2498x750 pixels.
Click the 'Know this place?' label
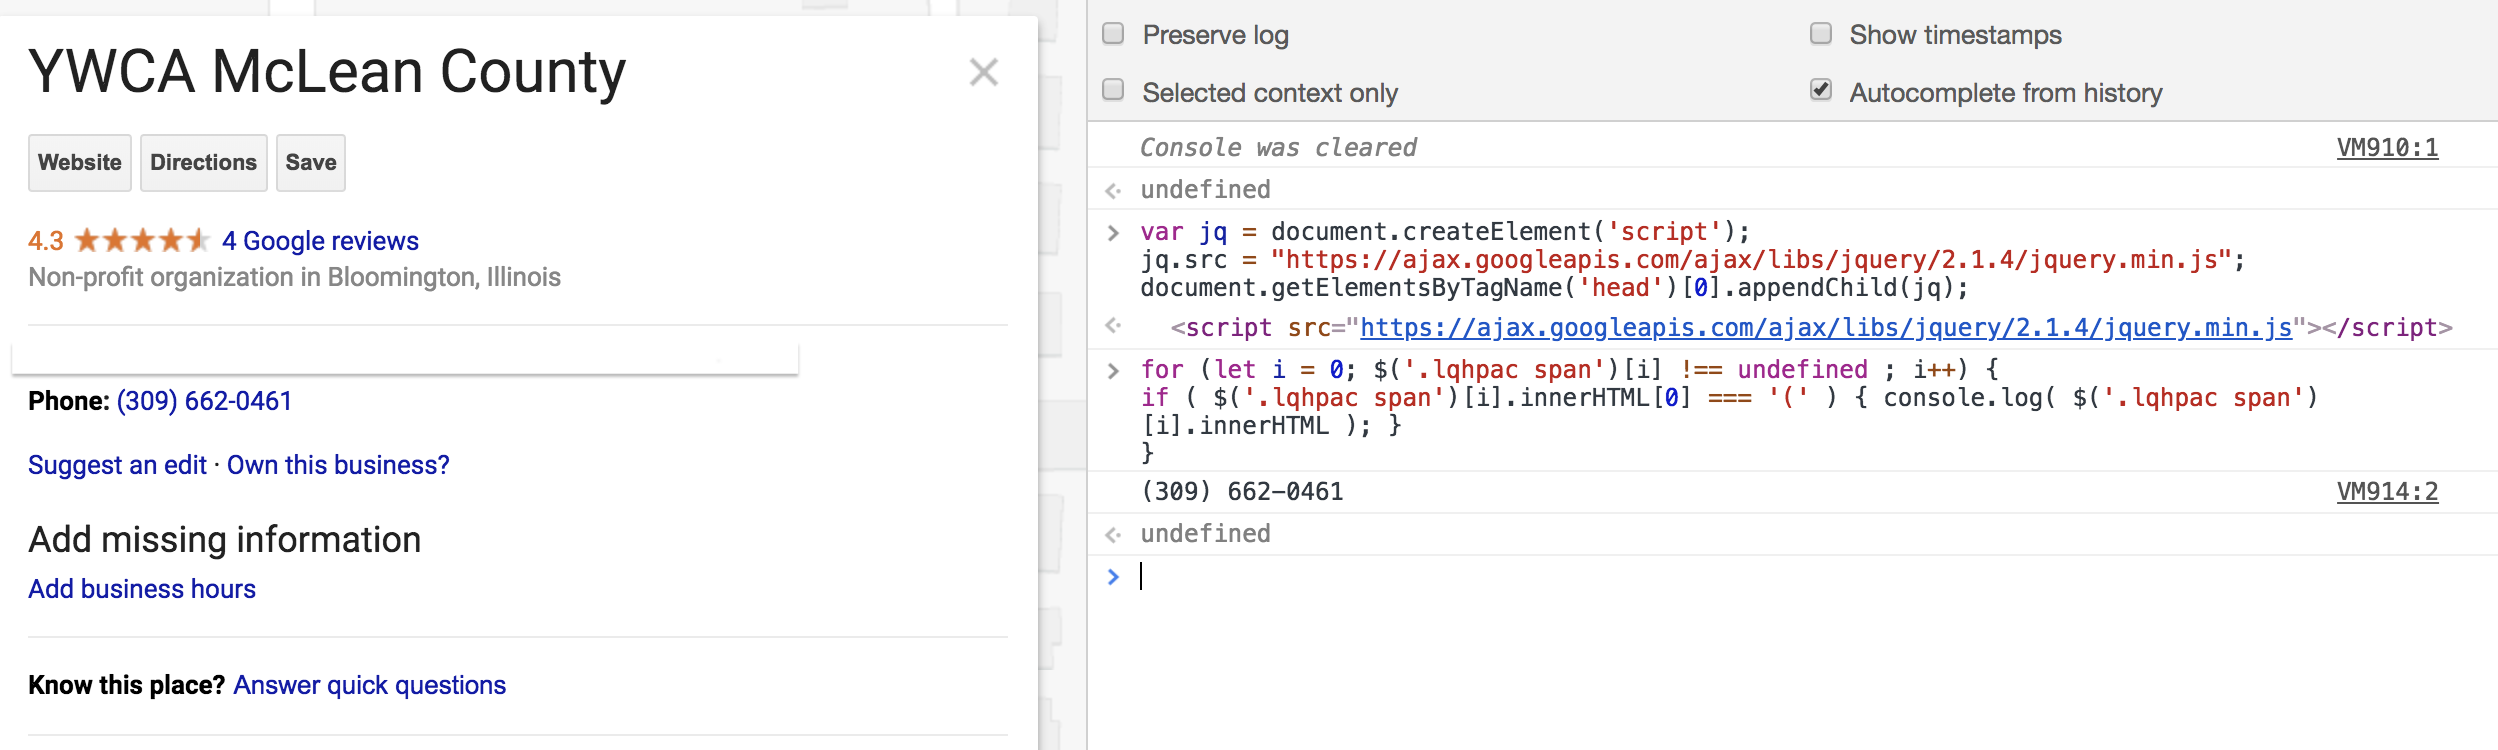[127, 685]
